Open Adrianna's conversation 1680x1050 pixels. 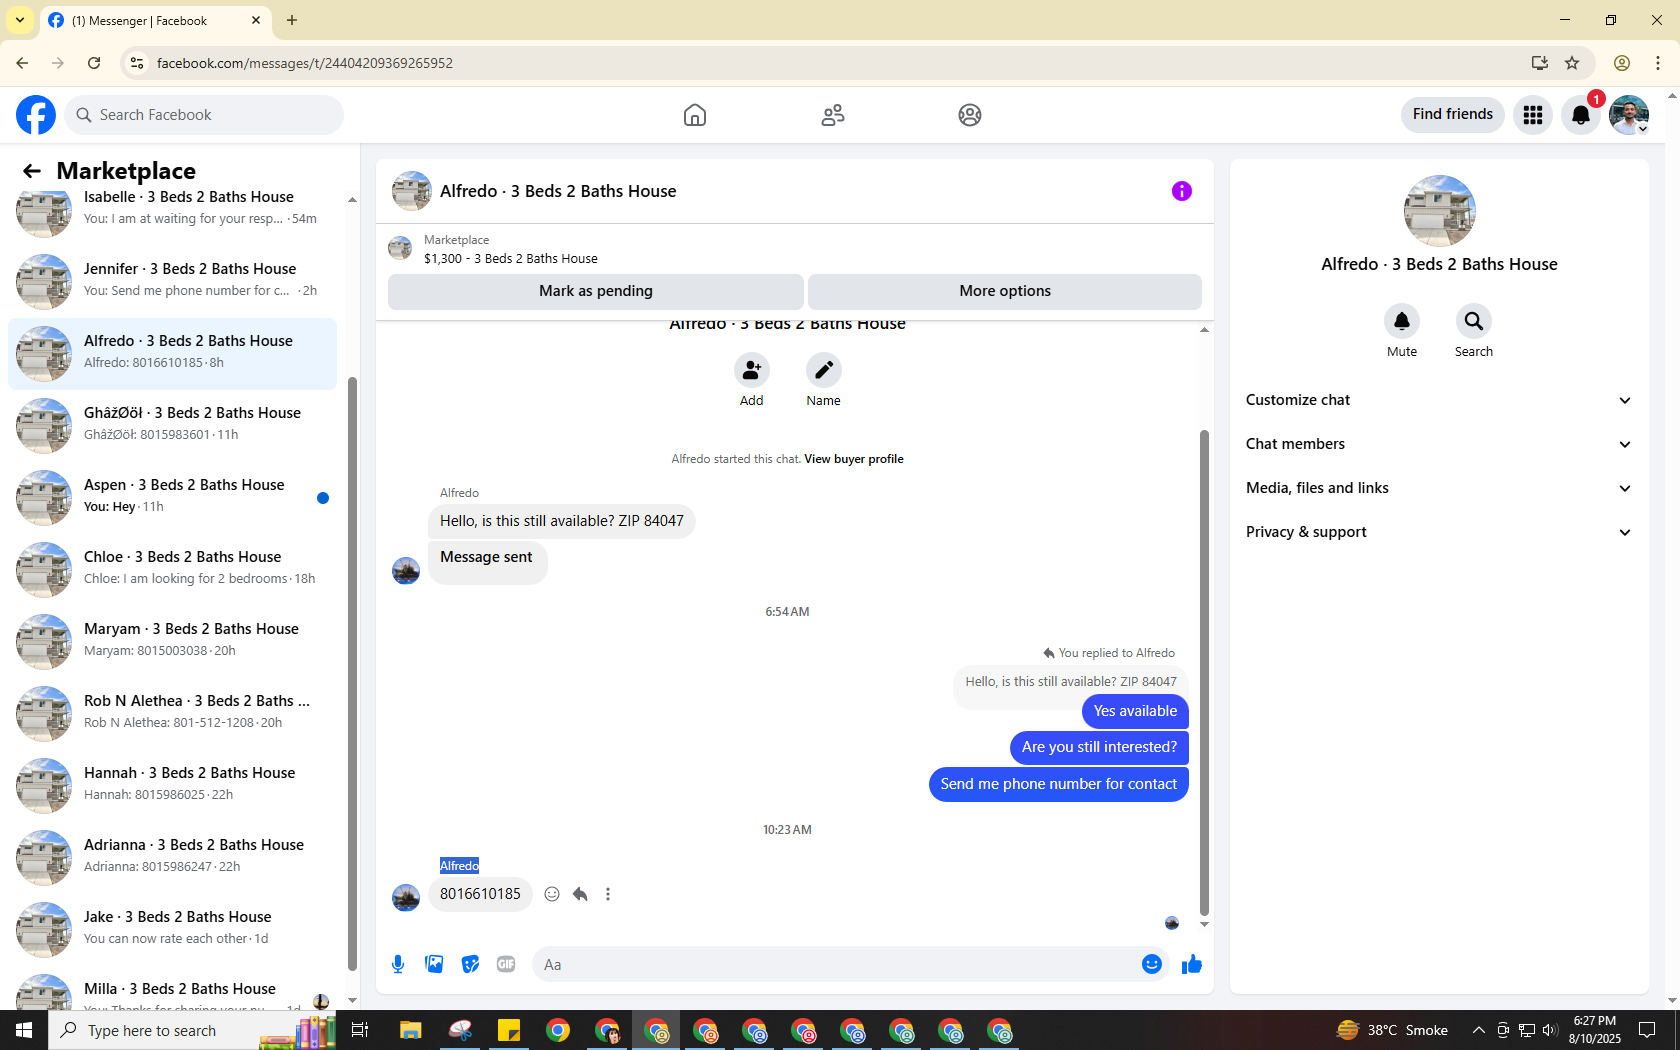pos(172,856)
